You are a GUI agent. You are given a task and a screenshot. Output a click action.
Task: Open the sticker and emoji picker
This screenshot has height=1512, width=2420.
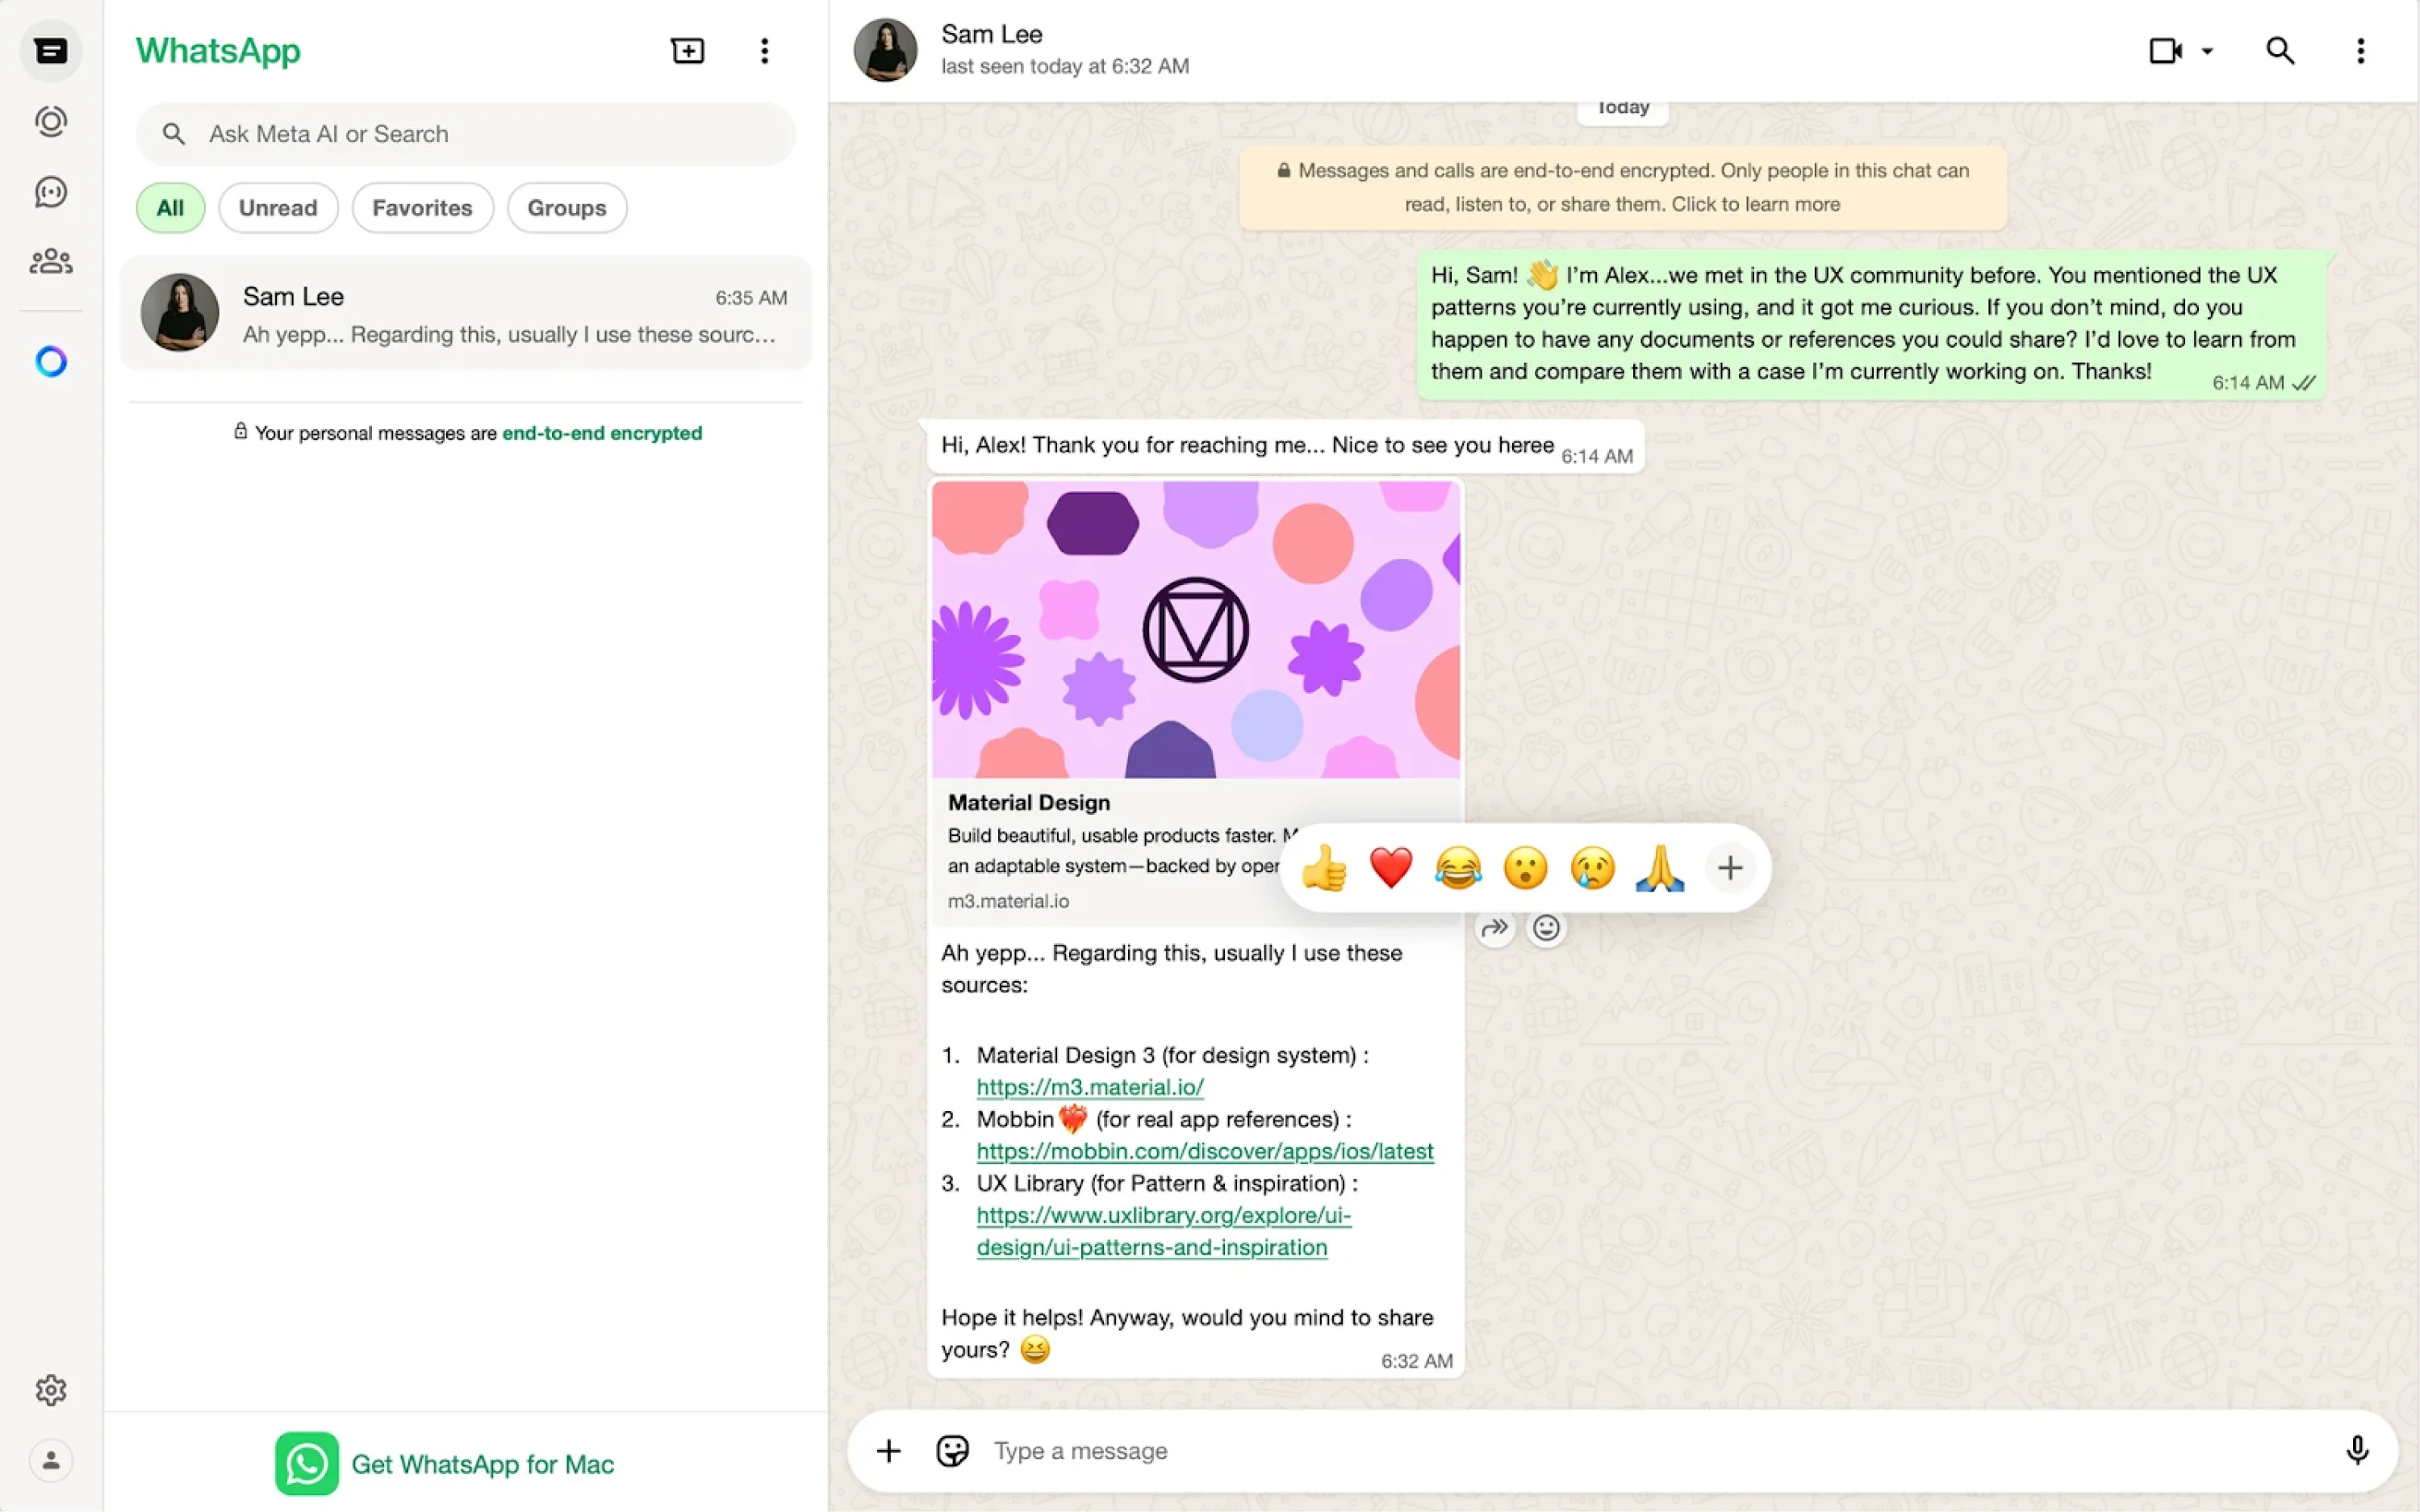[x=951, y=1450]
